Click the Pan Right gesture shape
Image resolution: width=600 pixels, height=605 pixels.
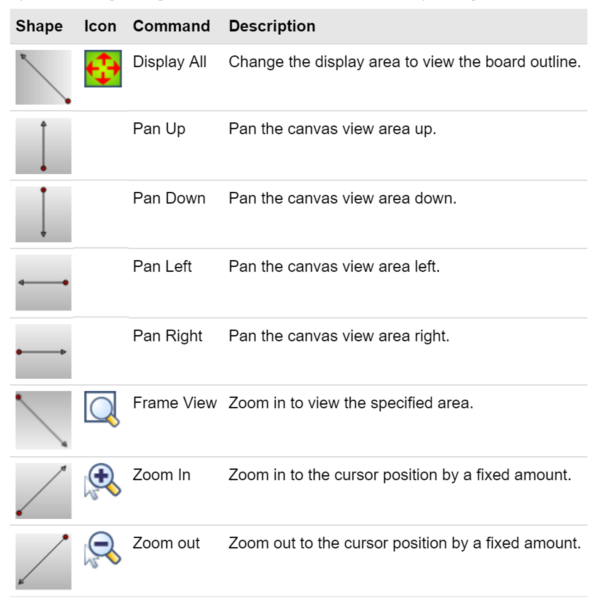click(43, 351)
